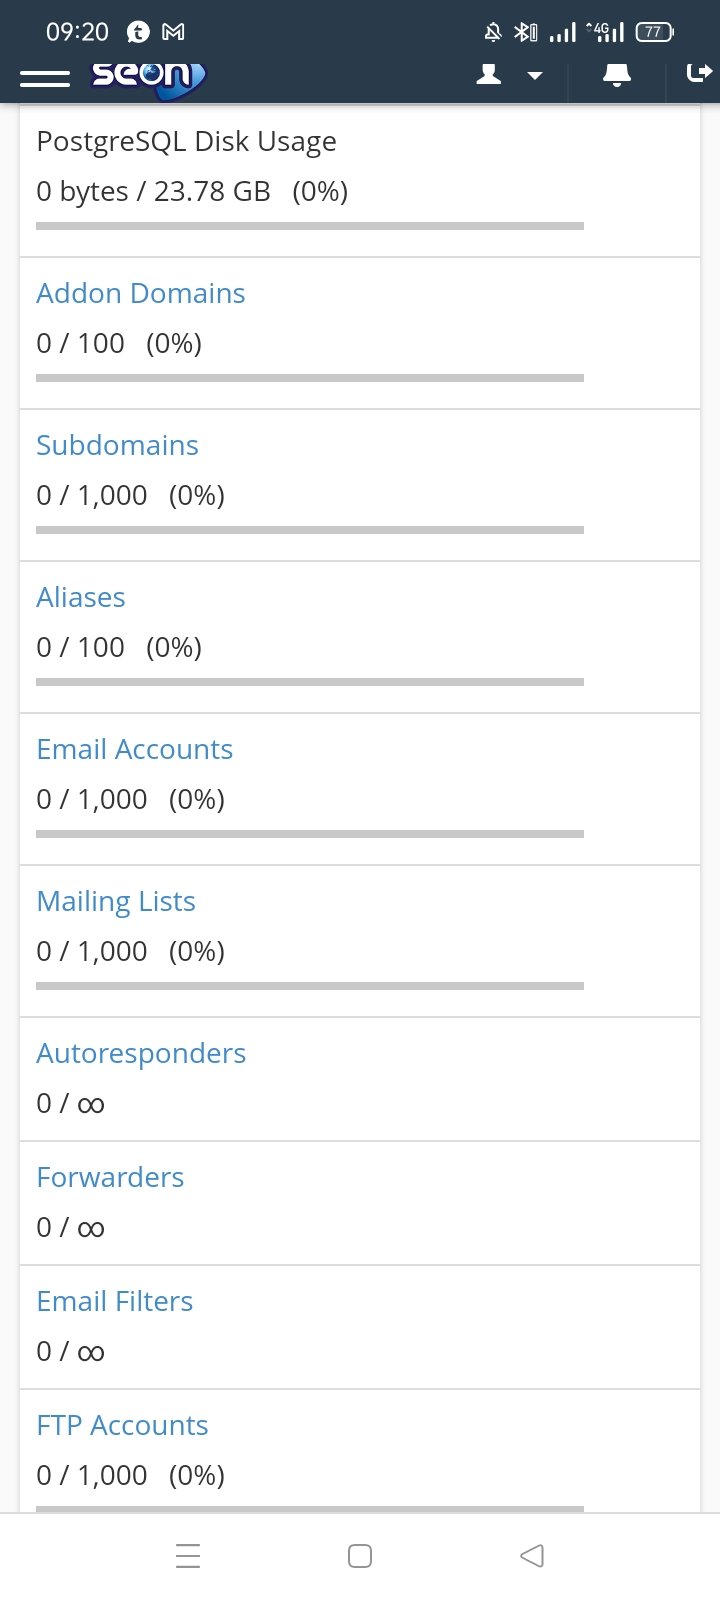Tap the Seon logo in header
The height and width of the screenshot is (1600, 720).
pos(148,78)
